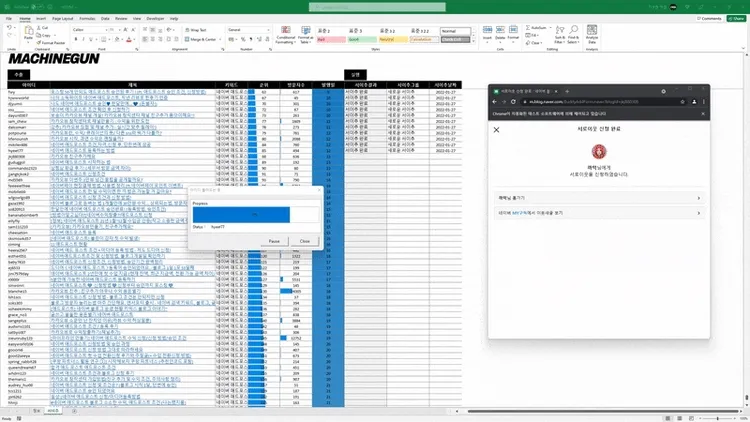The image size is (750, 422).
Task: Select the Format Painter tool
Action: pyautogui.click(x=52, y=44)
